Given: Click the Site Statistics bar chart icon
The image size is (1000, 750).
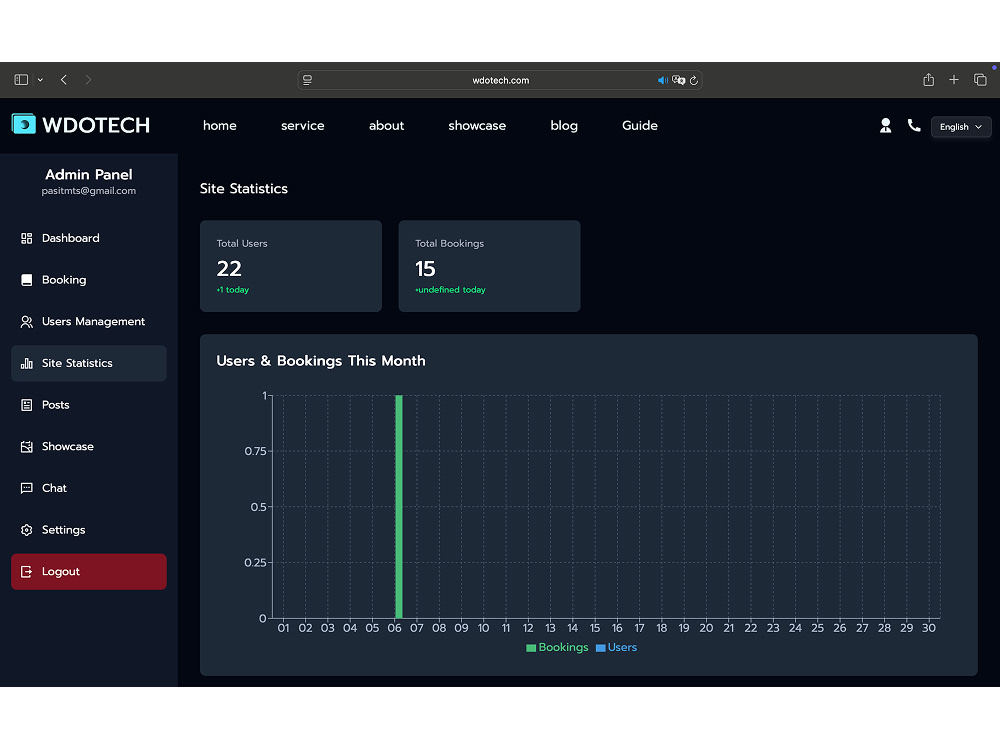Looking at the screenshot, I should [26, 364].
